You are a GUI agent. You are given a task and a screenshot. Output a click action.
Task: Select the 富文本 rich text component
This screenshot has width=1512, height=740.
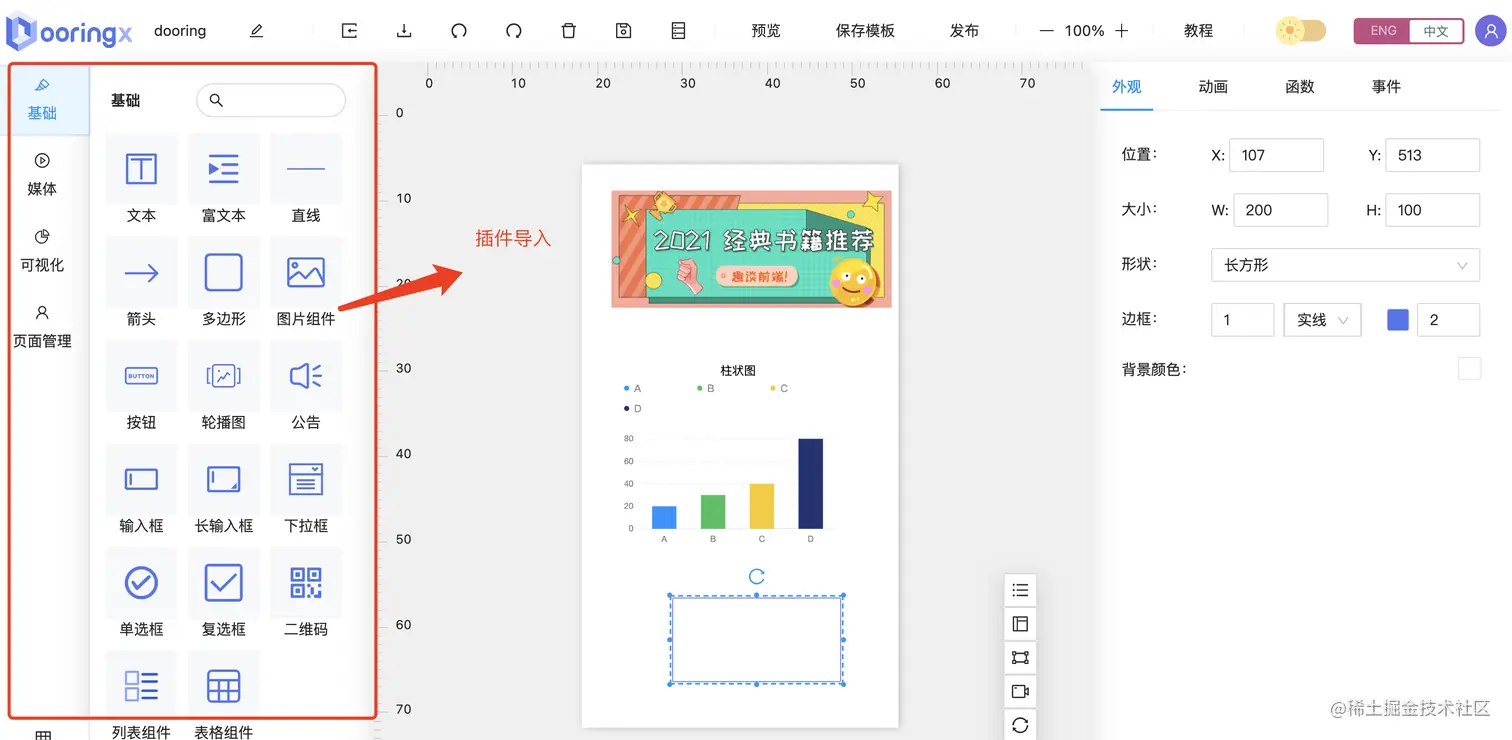click(223, 180)
